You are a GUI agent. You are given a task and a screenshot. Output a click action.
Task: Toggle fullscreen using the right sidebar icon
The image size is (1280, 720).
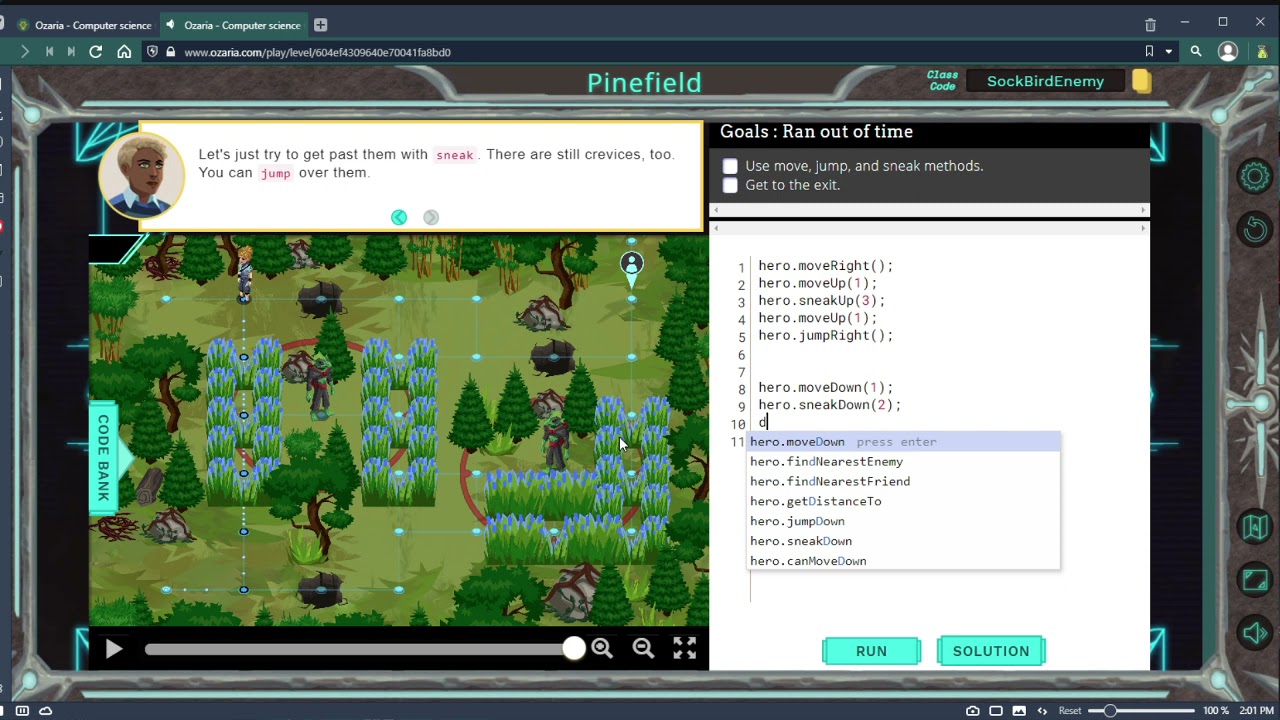point(1255,579)
